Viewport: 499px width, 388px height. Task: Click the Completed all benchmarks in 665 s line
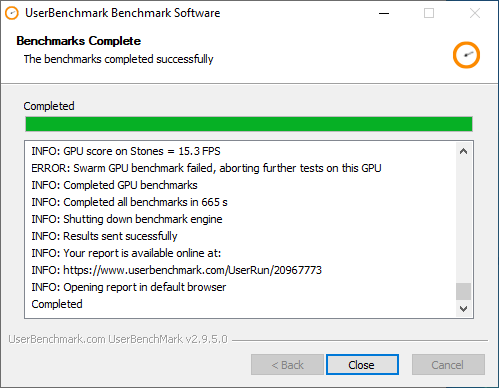click(129, 202)
